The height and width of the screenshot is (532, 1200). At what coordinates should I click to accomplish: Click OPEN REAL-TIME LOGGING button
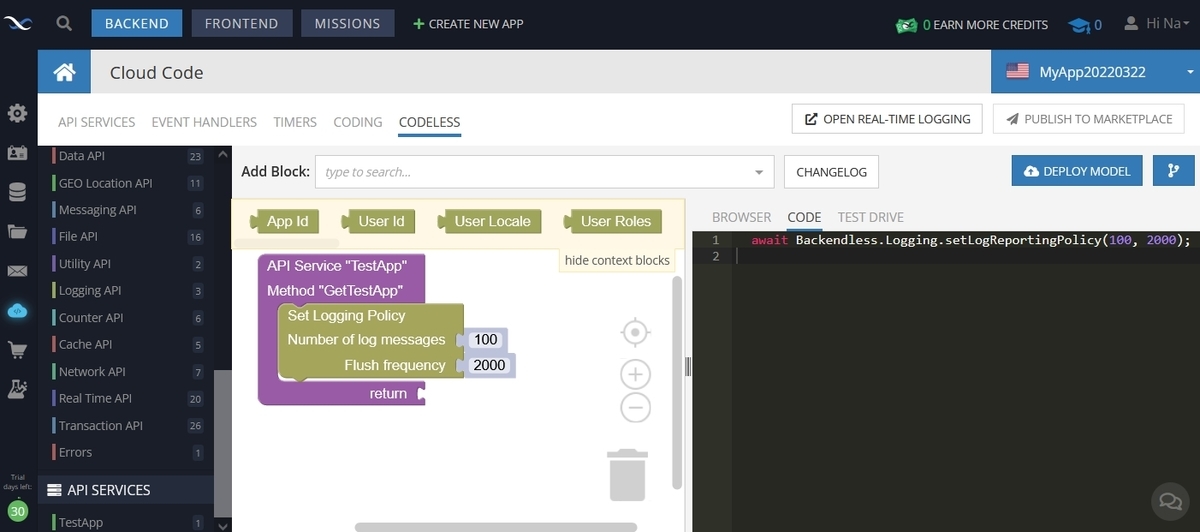pyautogui.click(x=887, y=118)
